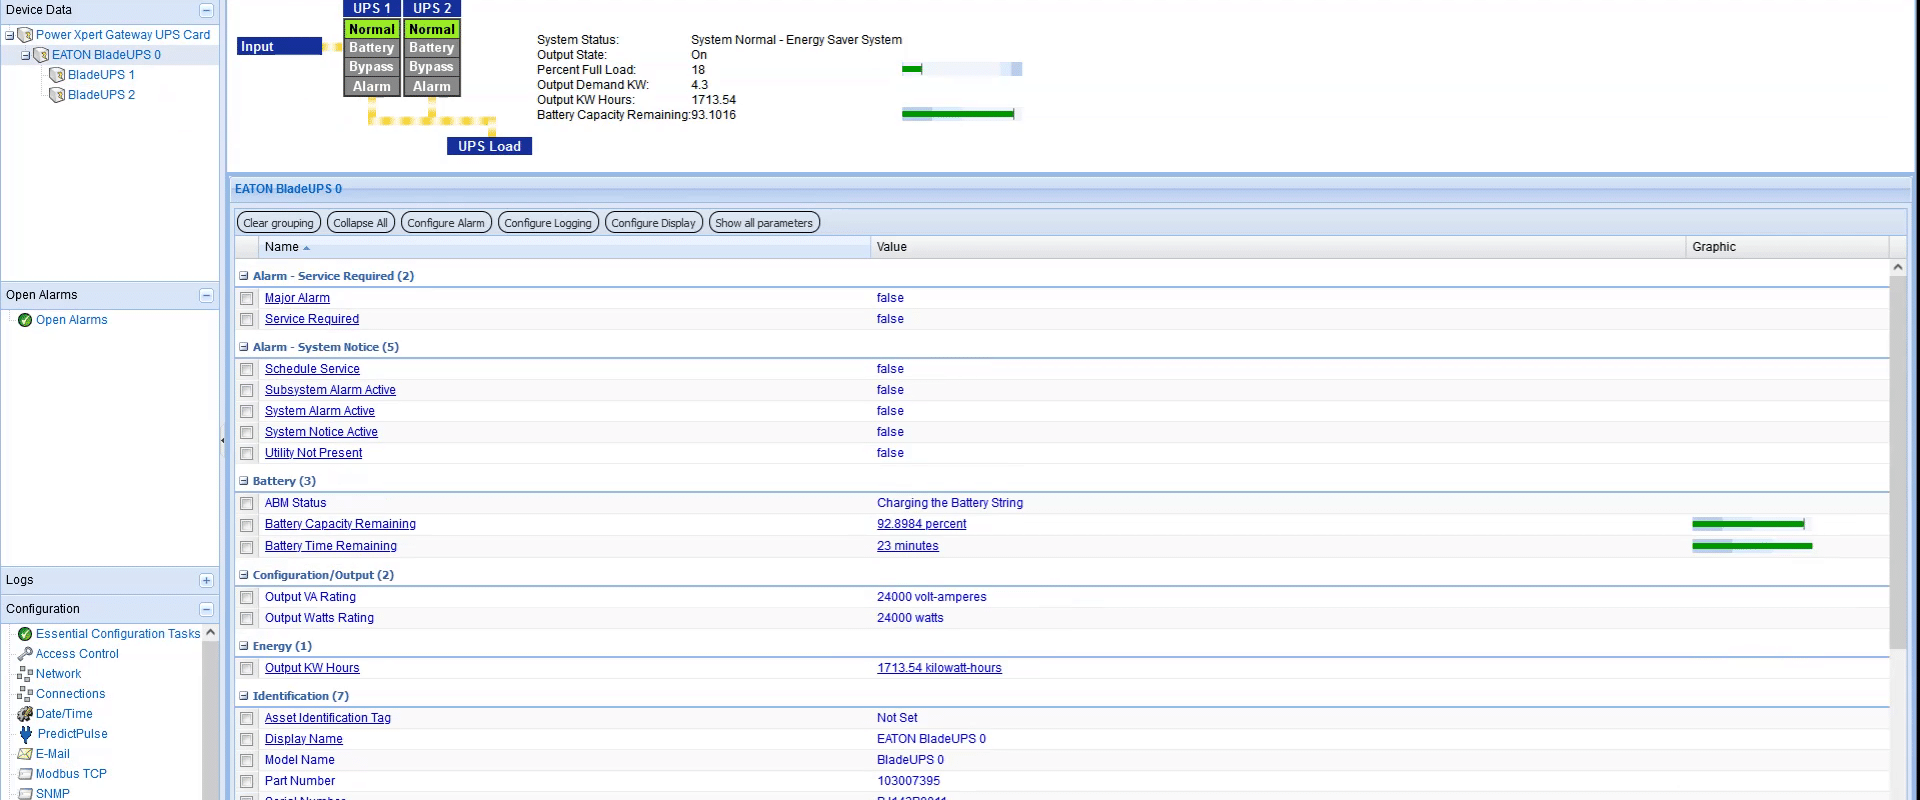The width and height of the screenshot is (1920, 800).
Task: Click the E-Mail envelope icon
Action: tap(25, 754)
